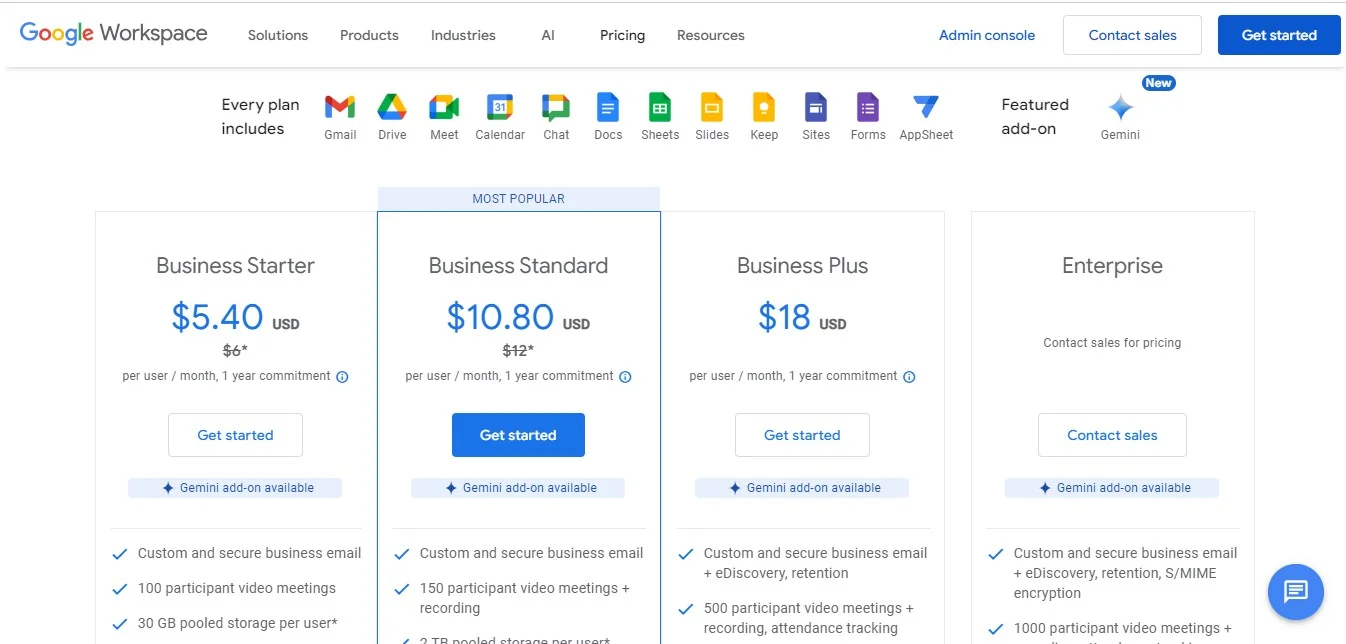Open the Gemini featured add-on icon
1346x644 pixels.
(1120, 107)
